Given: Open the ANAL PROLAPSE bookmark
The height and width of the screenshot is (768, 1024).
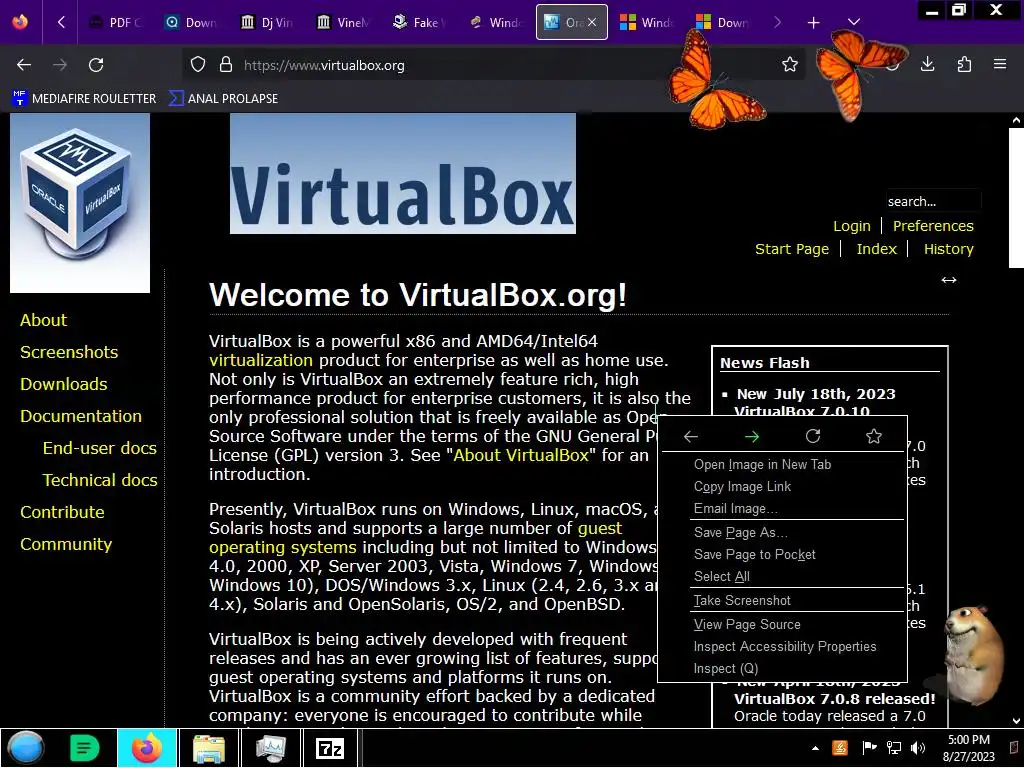Looking at the screenshot, I should (223, 99).
